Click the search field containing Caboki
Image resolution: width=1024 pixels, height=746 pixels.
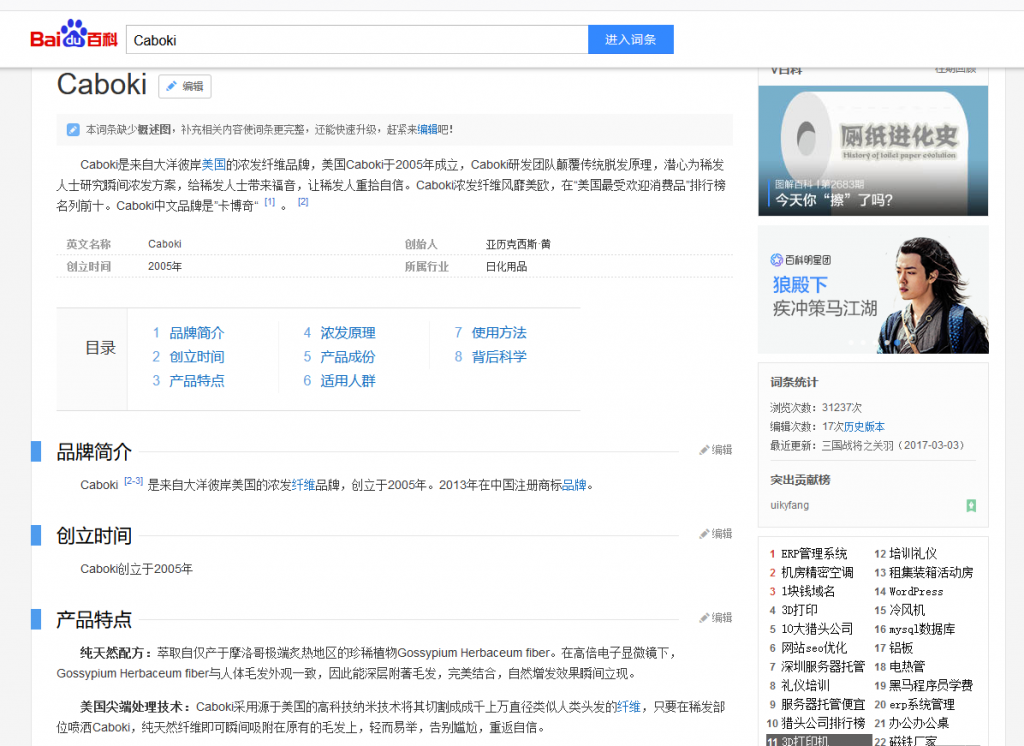(357, 40)
